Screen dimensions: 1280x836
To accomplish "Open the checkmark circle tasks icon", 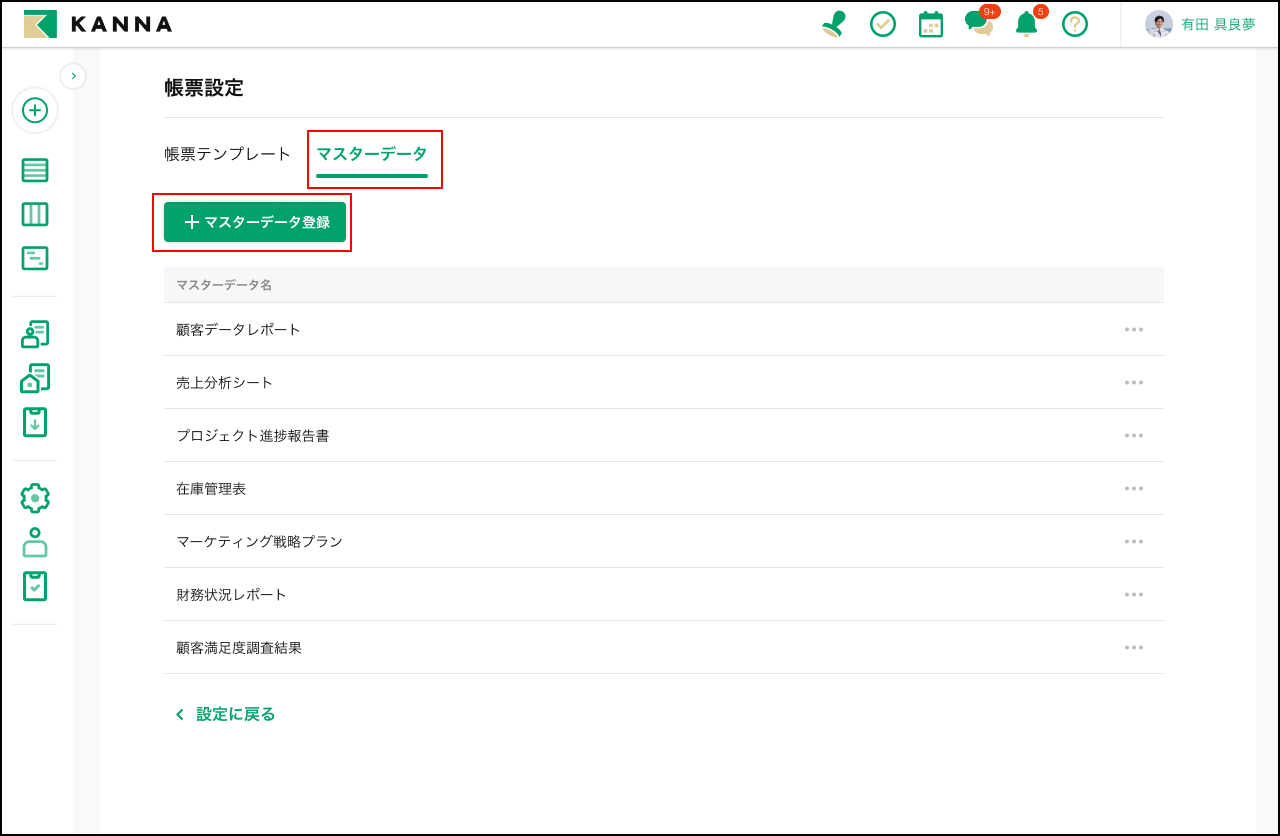I will click(883, 24).
